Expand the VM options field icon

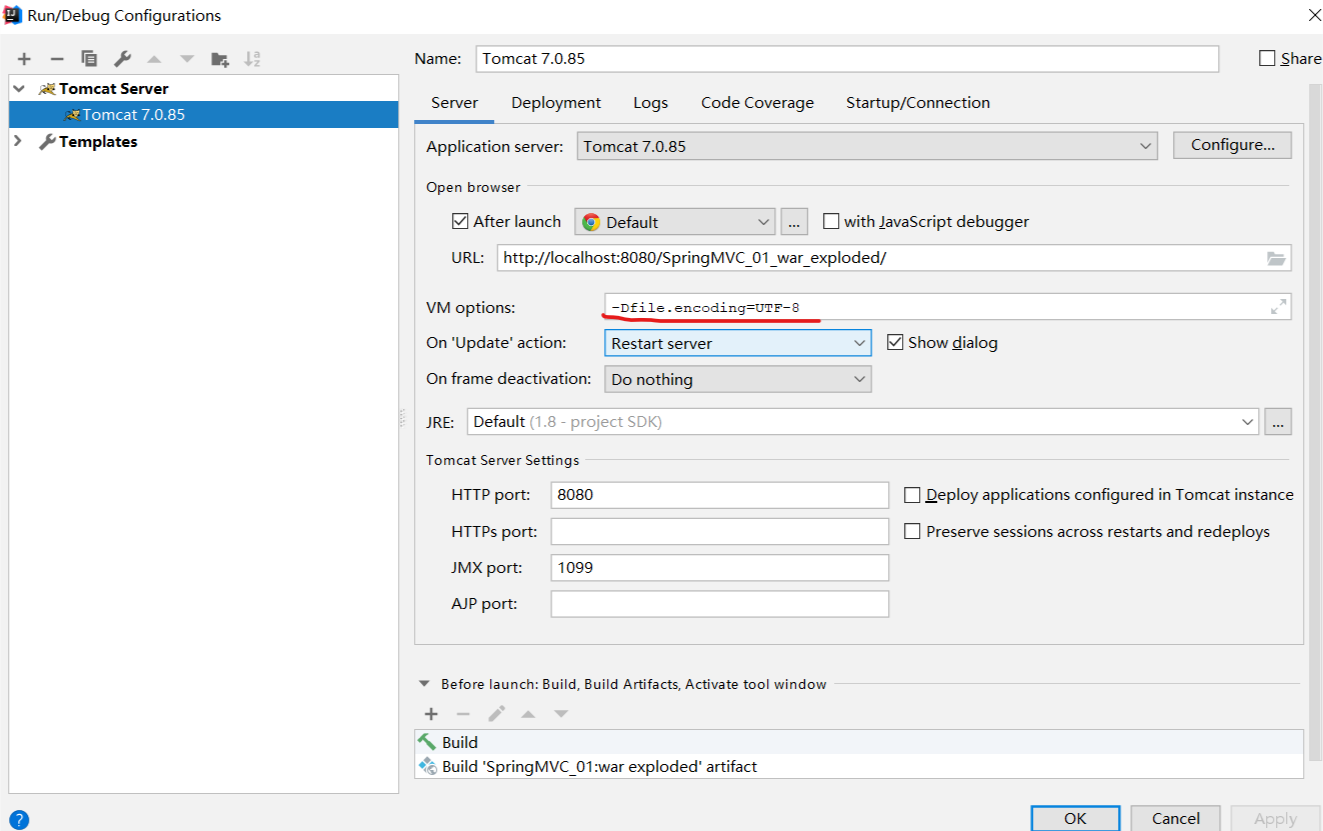coord(1278,307)
